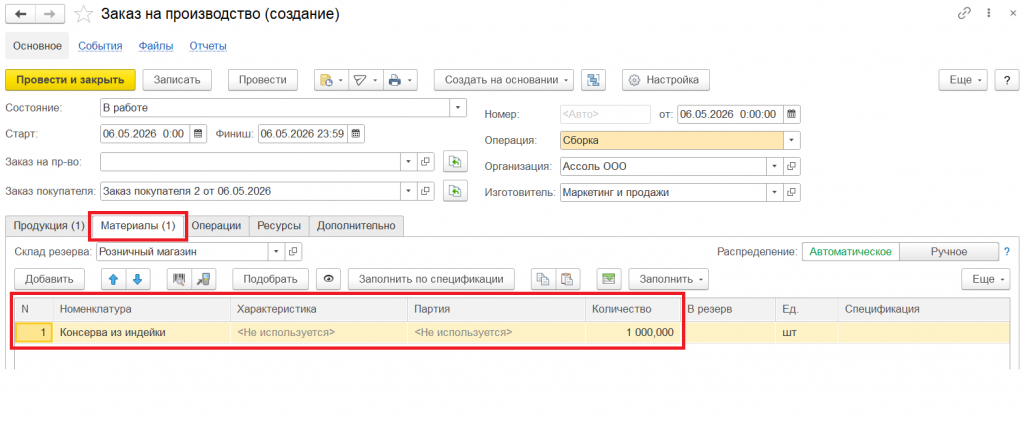Click the blue distribution help question mark
This screenshot has height=422, width=1024.
click(x=1006, y=252)
